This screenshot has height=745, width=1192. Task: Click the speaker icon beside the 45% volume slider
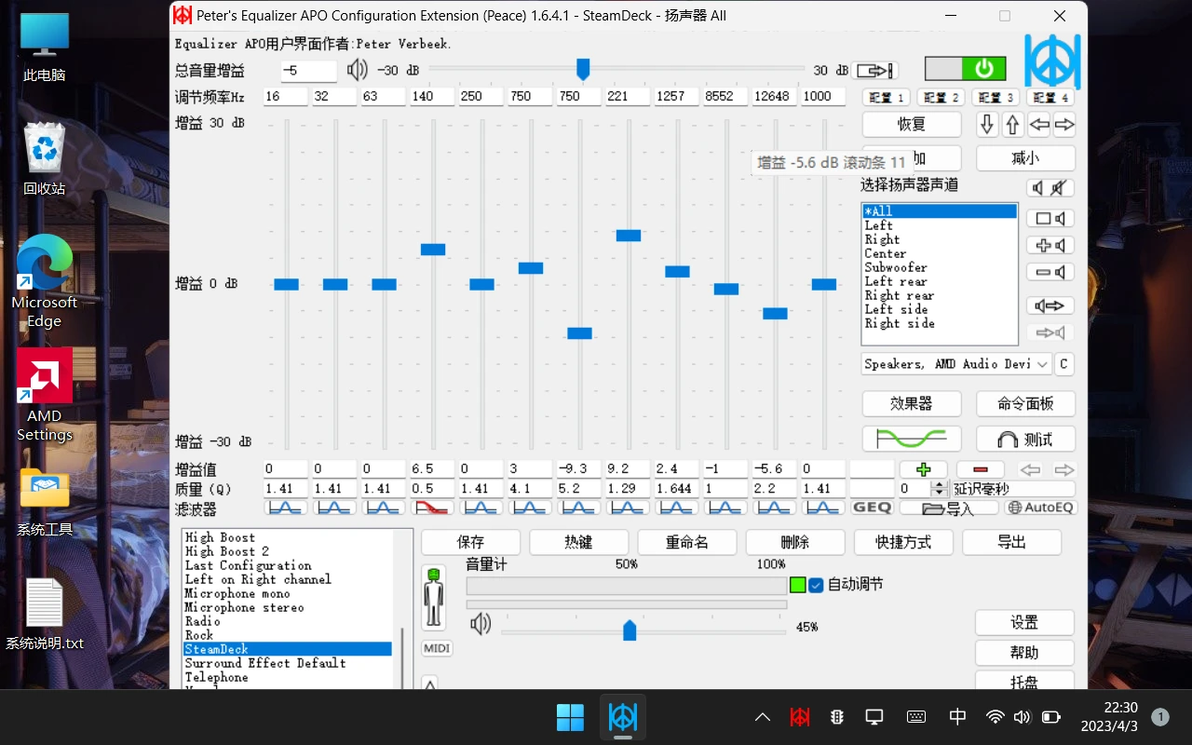480,625
